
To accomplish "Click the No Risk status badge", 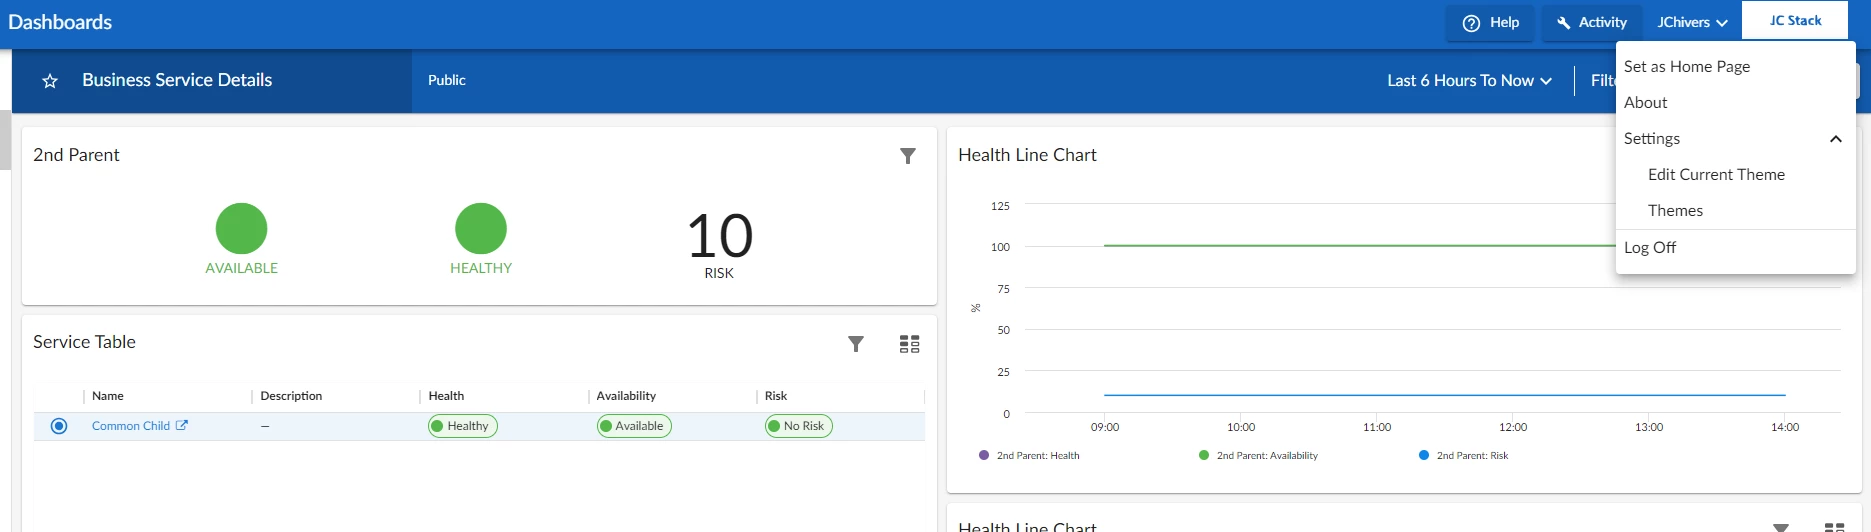I will pyautogui.click(x=799, y=426).
